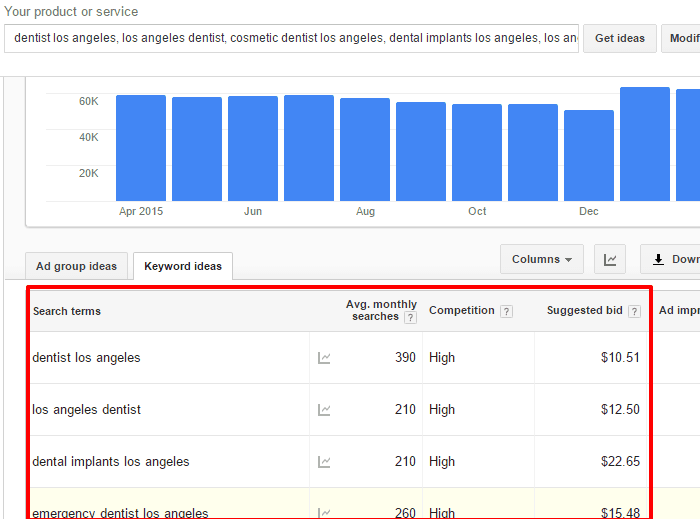Viewport: 700px width, 519px height.
Task: Sort by the Competition column header
Action: pos(462,310)
